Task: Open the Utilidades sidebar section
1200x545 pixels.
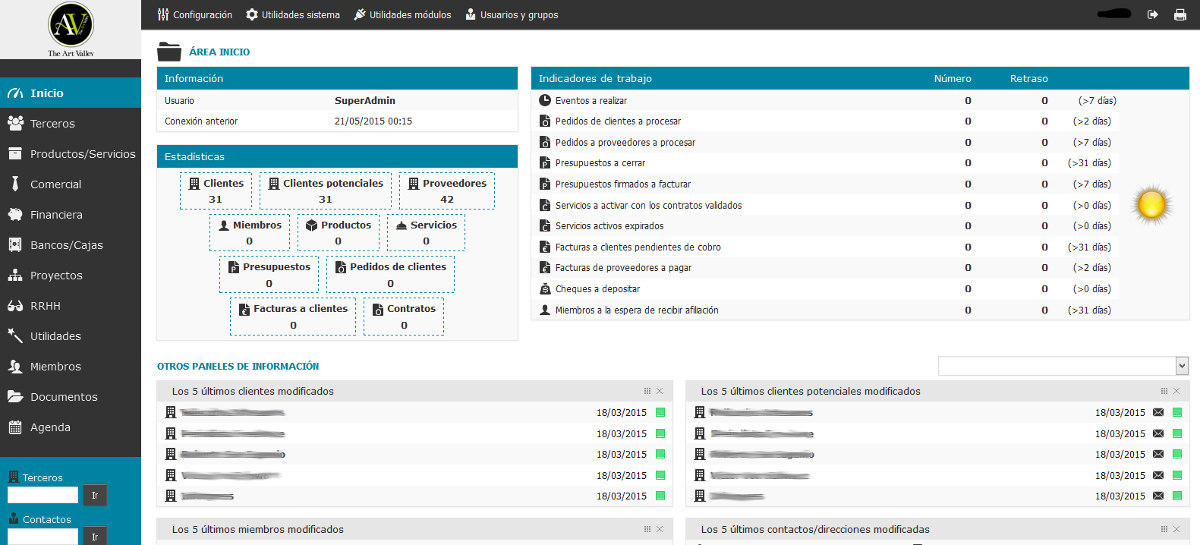Action: [x=70, y=336]
